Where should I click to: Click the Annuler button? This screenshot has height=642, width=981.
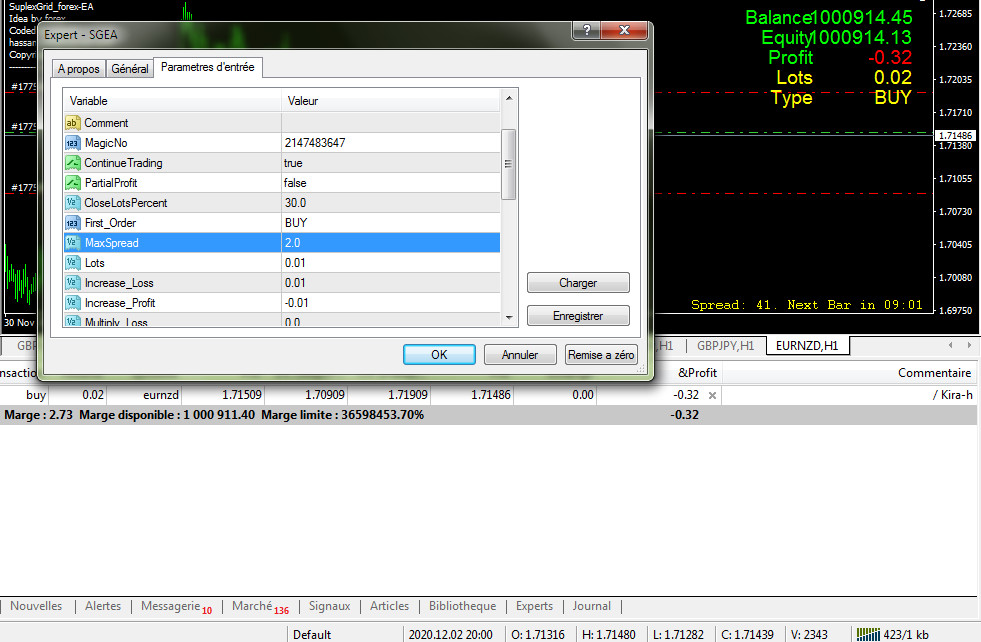(520, 355)
